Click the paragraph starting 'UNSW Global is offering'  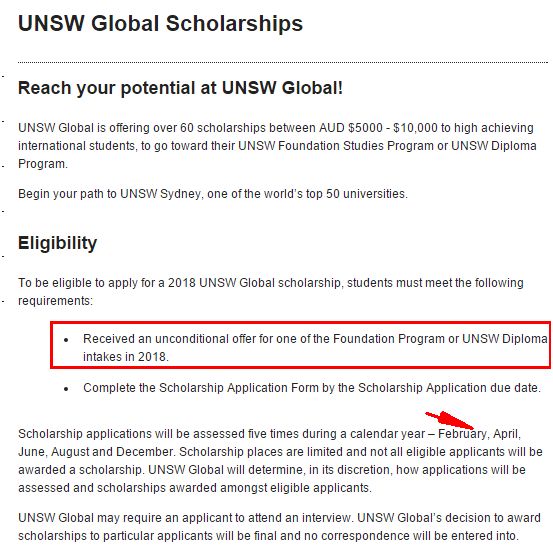[277, 146]
